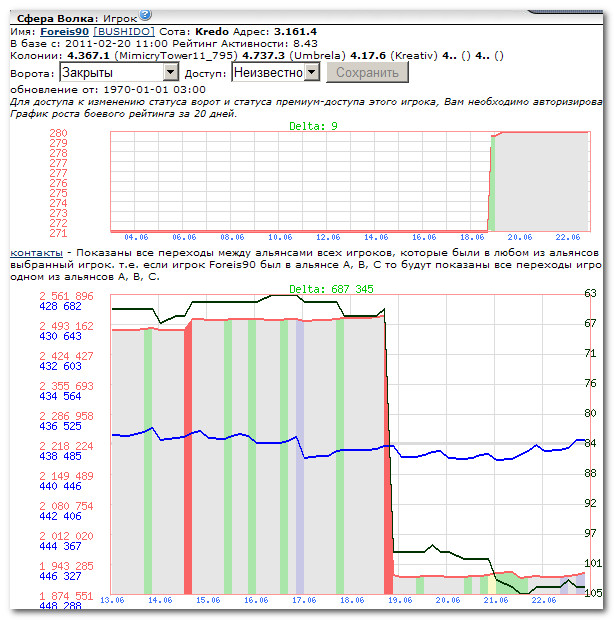Expand the Ворота dropdown arrow
This screenshot has width=614, height=620.
click(x=170, y=72)
